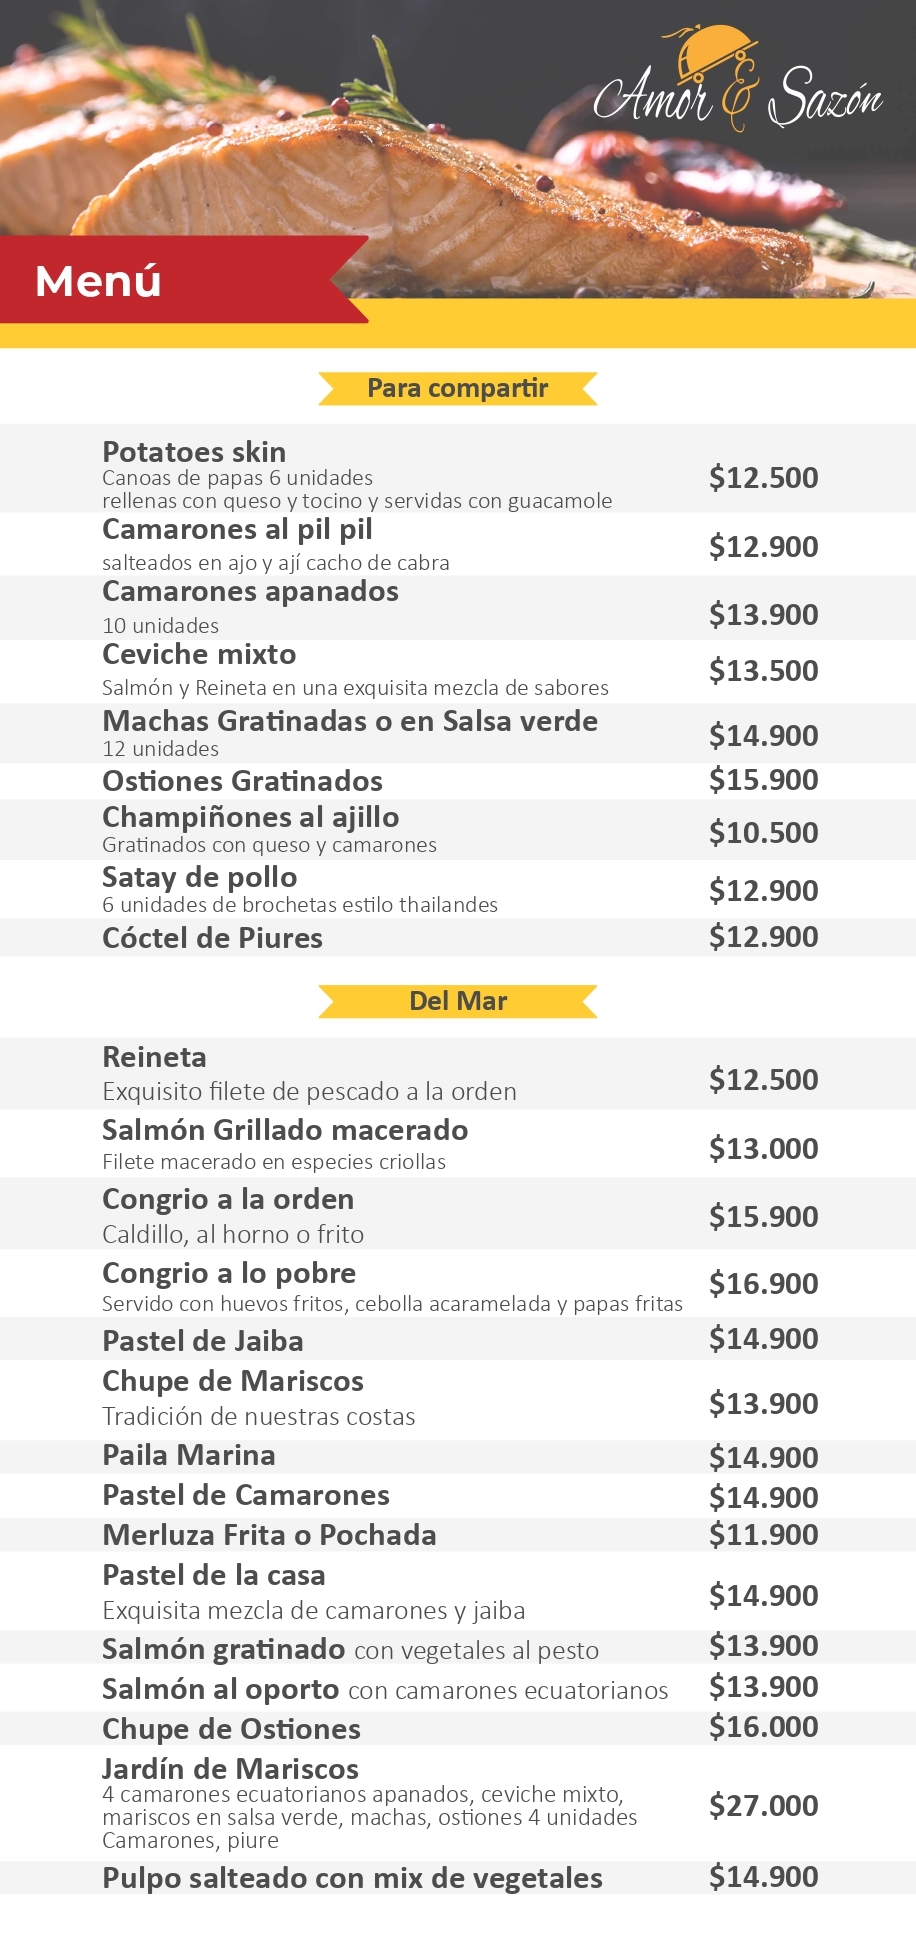Click the Jardín de Mariscos title
The width and height of the screenshot is (916, 1949).
point(230,1769)
